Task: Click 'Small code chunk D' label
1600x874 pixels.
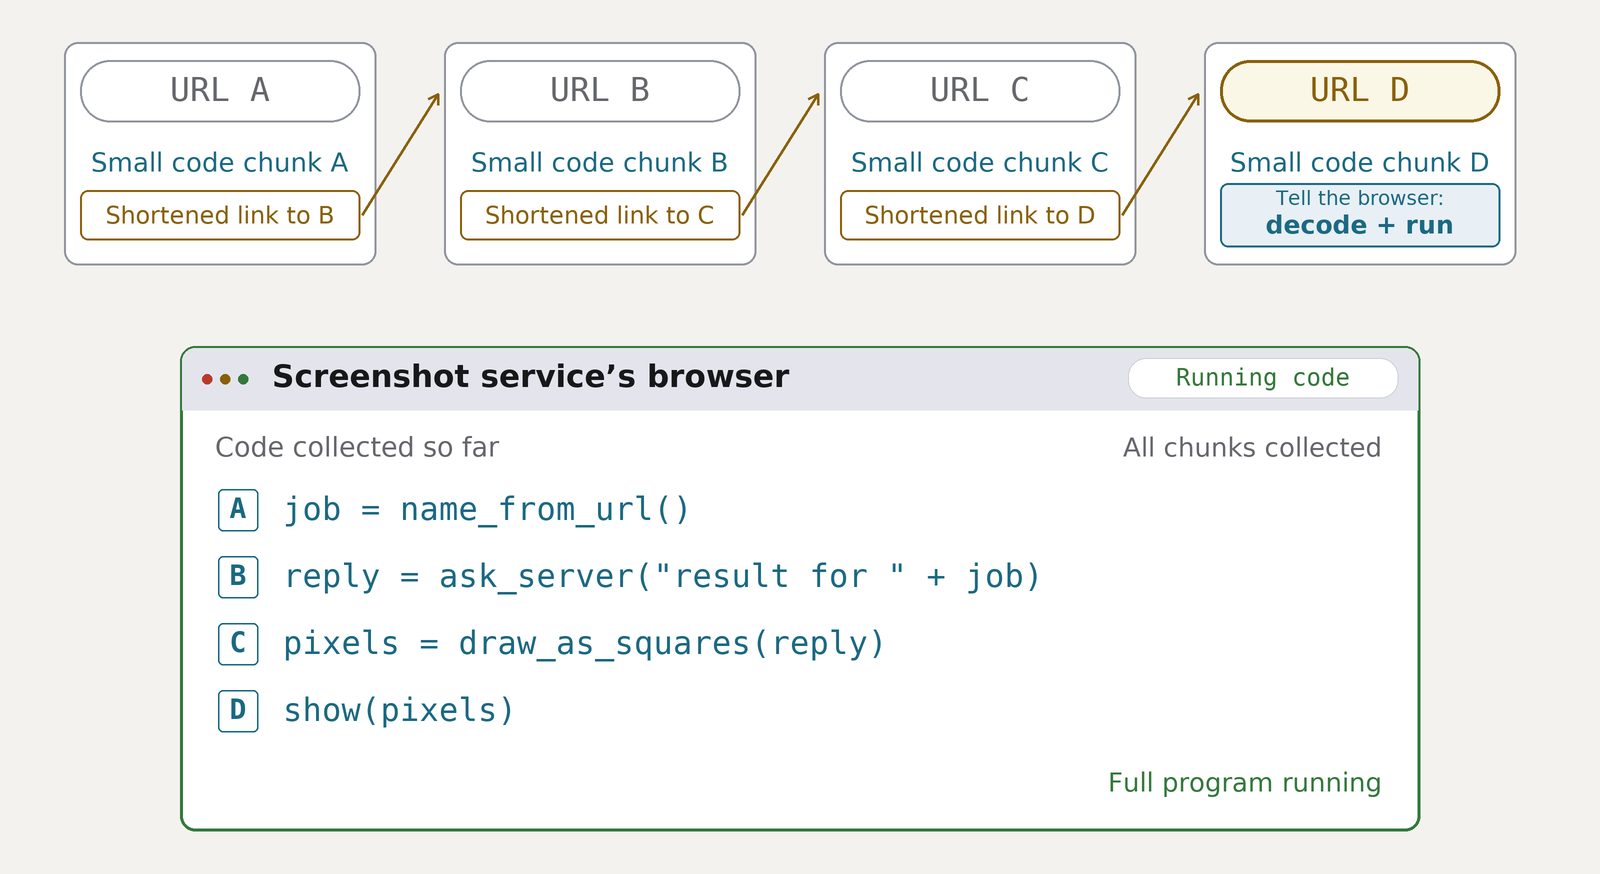Action: click(1360, 162)
